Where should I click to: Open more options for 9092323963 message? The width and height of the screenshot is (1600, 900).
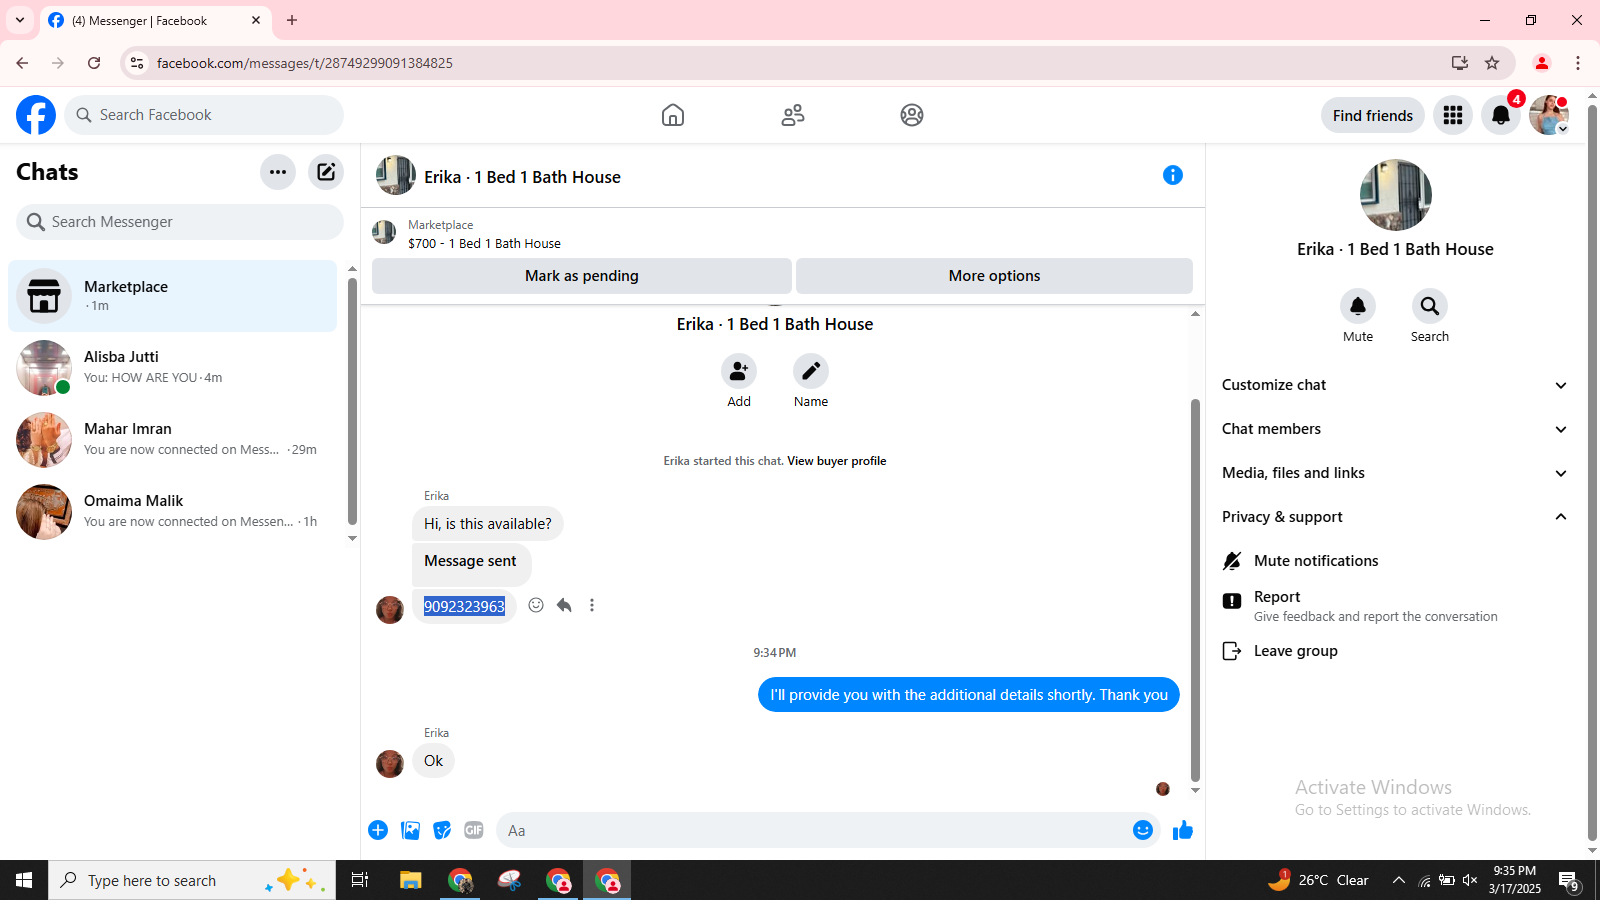[592, 605]
